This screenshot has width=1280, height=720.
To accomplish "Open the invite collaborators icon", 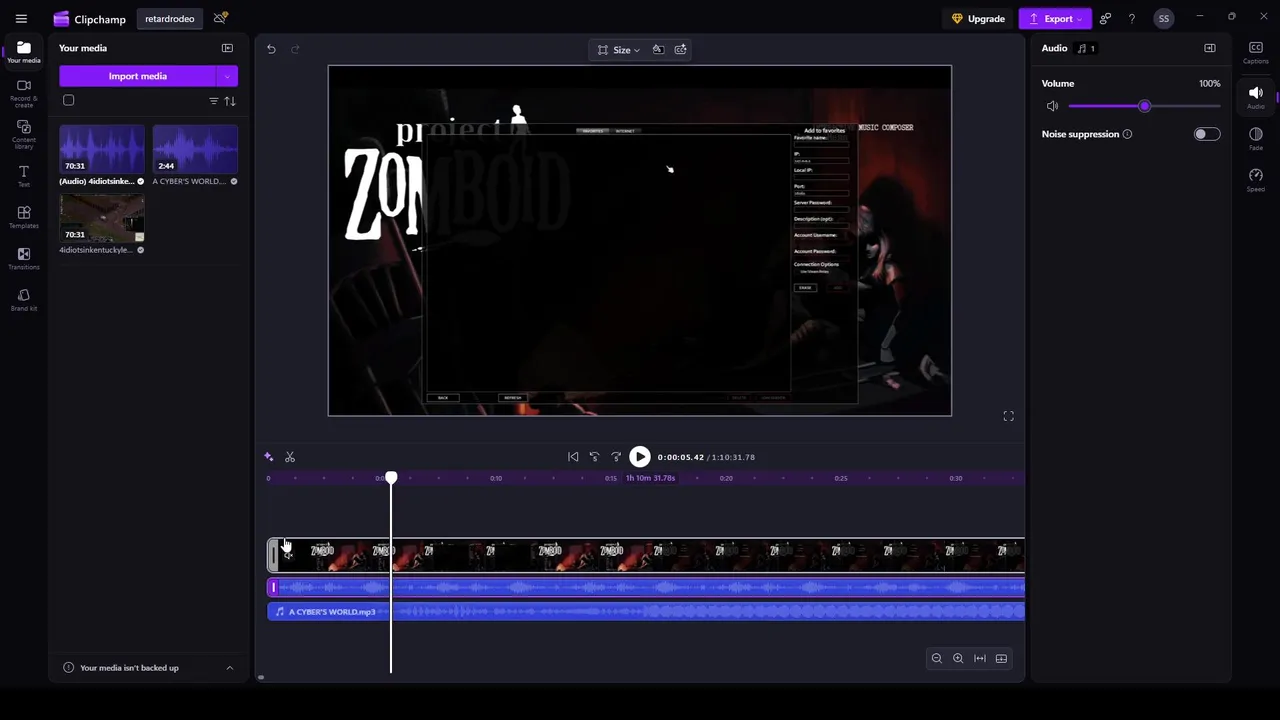I will pyautogui.click(x=1105, y=18).
